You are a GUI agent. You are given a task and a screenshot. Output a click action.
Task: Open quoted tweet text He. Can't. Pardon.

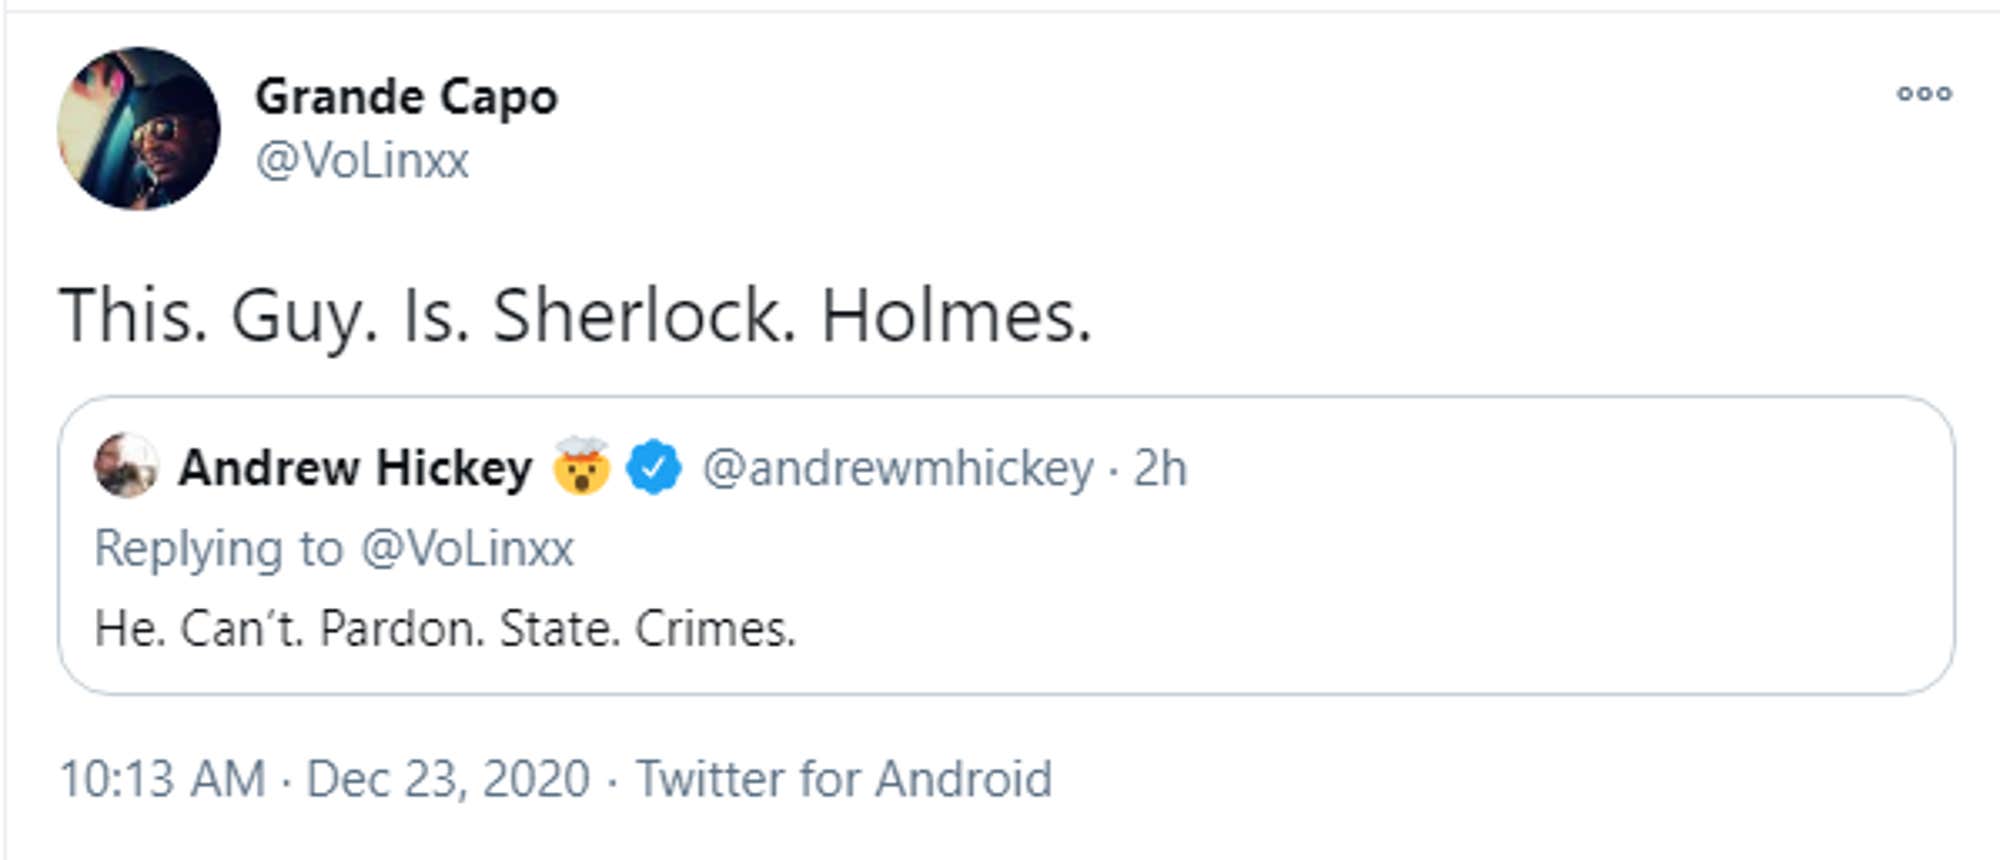[445, 629]
